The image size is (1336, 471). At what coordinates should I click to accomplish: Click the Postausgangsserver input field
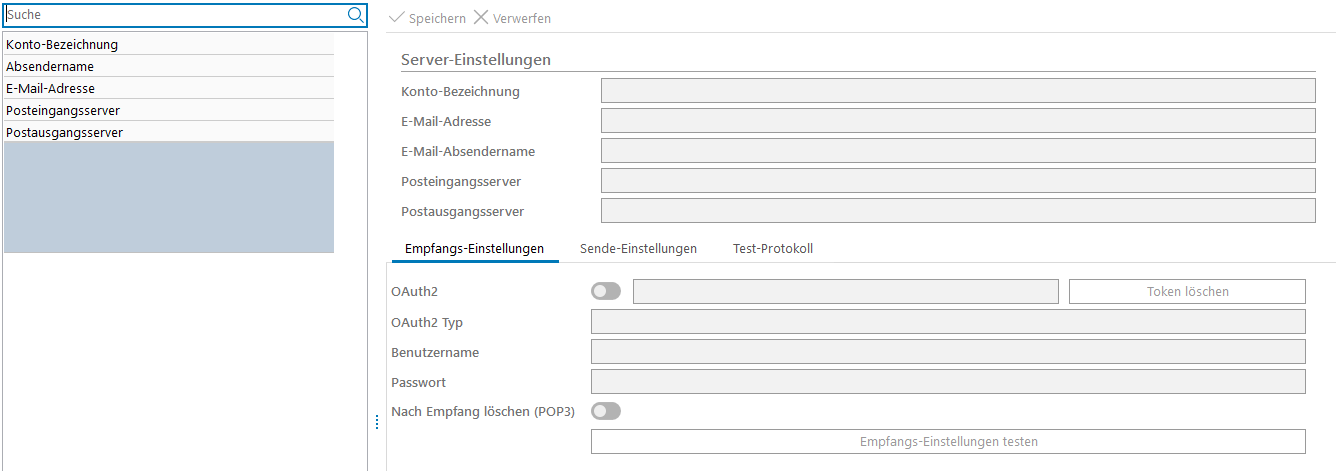pyautogui.click(x=957, y=211)
